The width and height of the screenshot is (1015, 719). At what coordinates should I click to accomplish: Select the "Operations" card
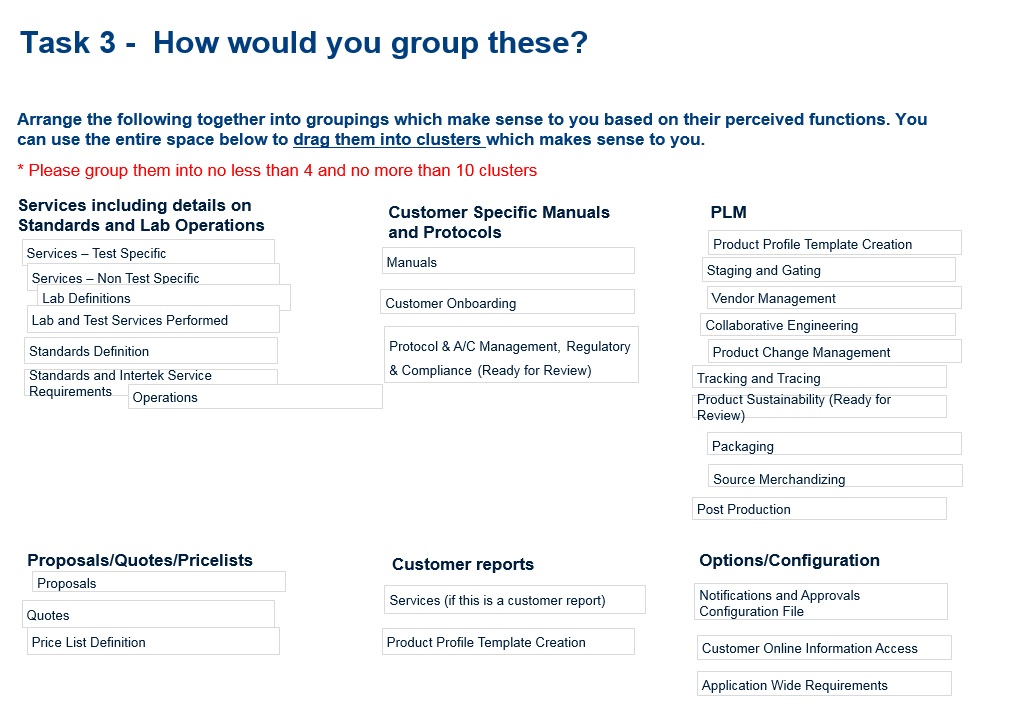[255, 397]
